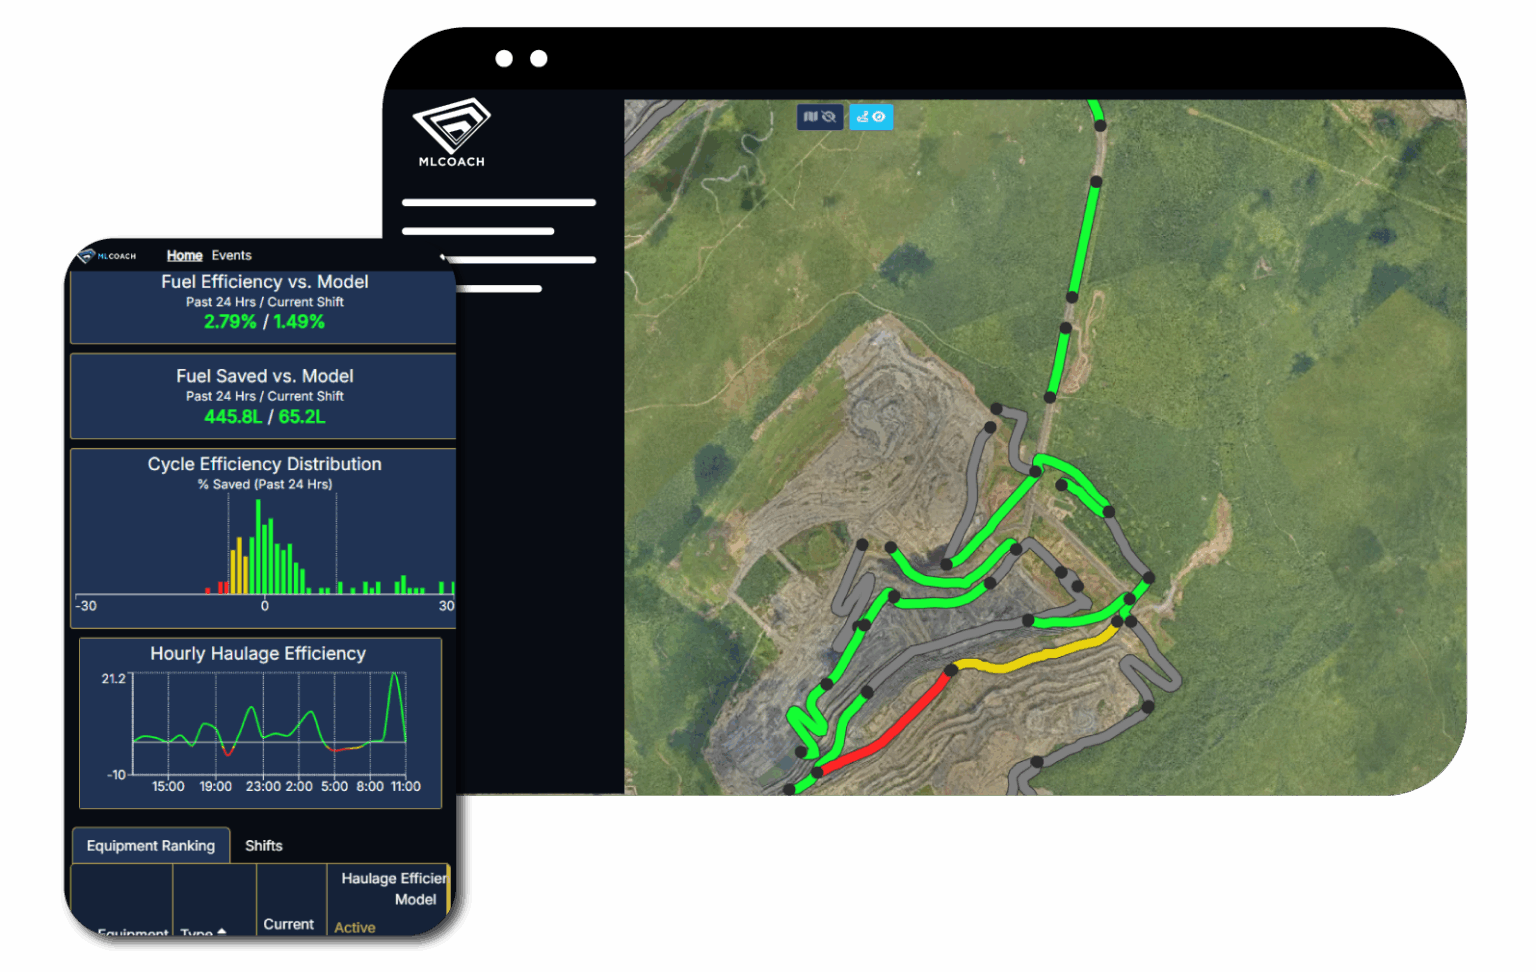Click the Current column header

click(288, 924)
